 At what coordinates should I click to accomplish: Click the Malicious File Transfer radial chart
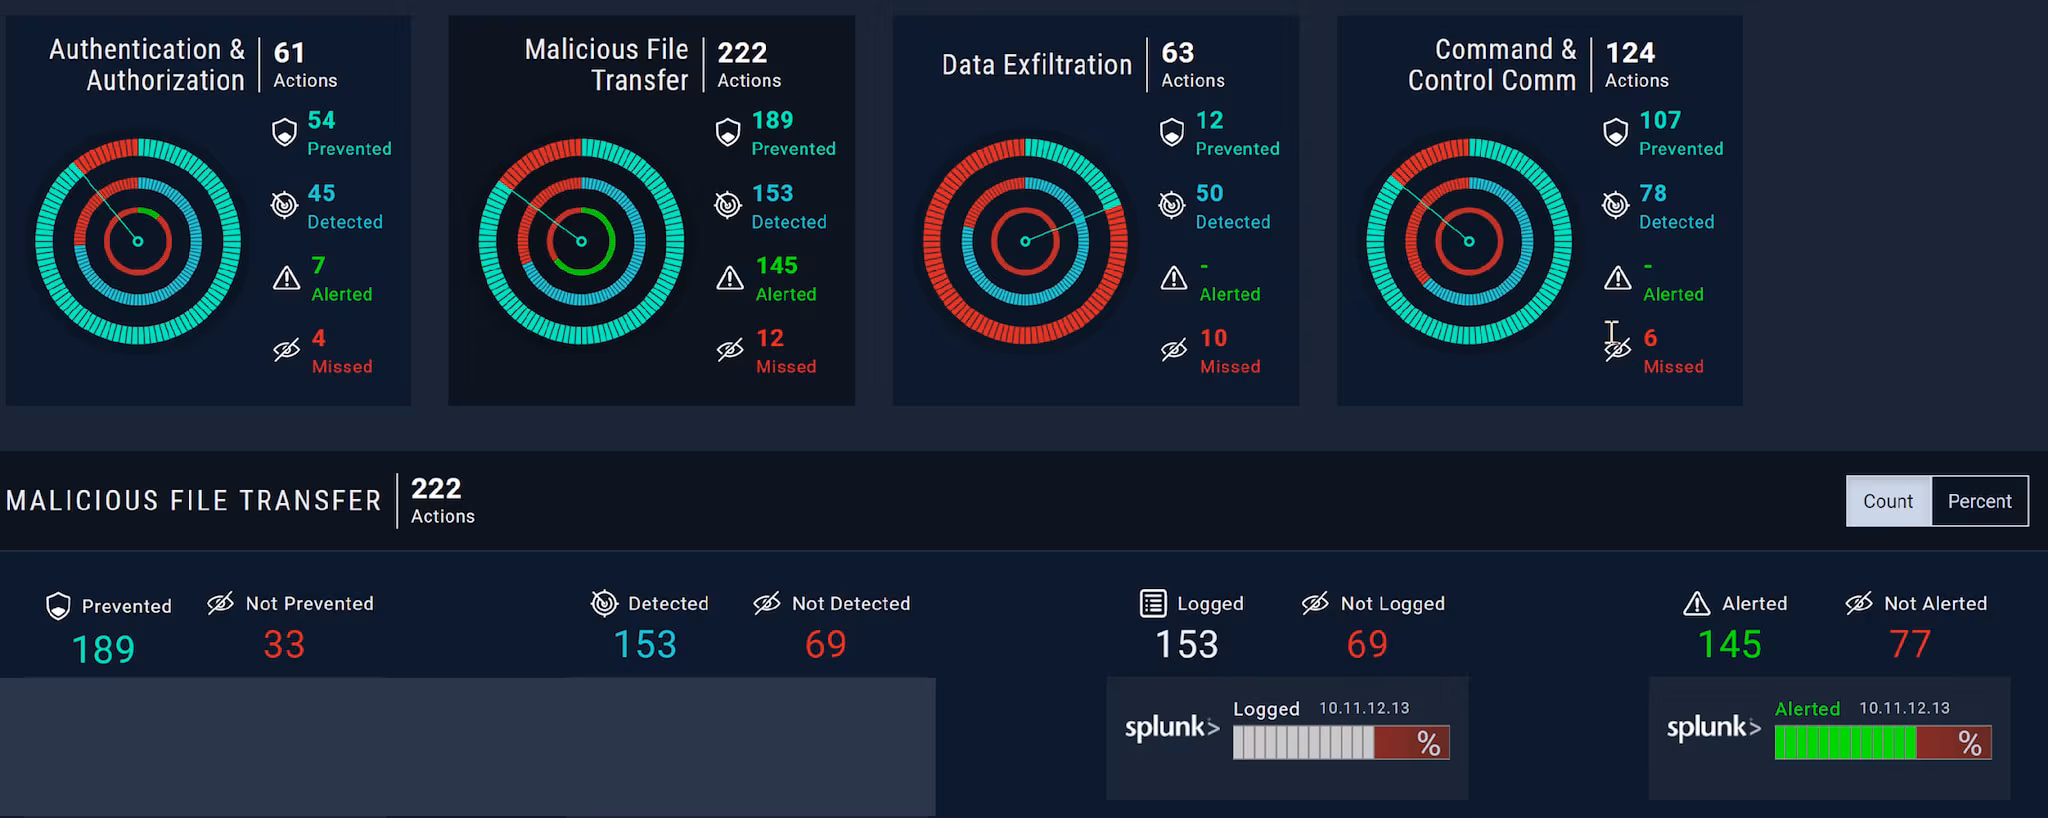[x=581, y=241]
